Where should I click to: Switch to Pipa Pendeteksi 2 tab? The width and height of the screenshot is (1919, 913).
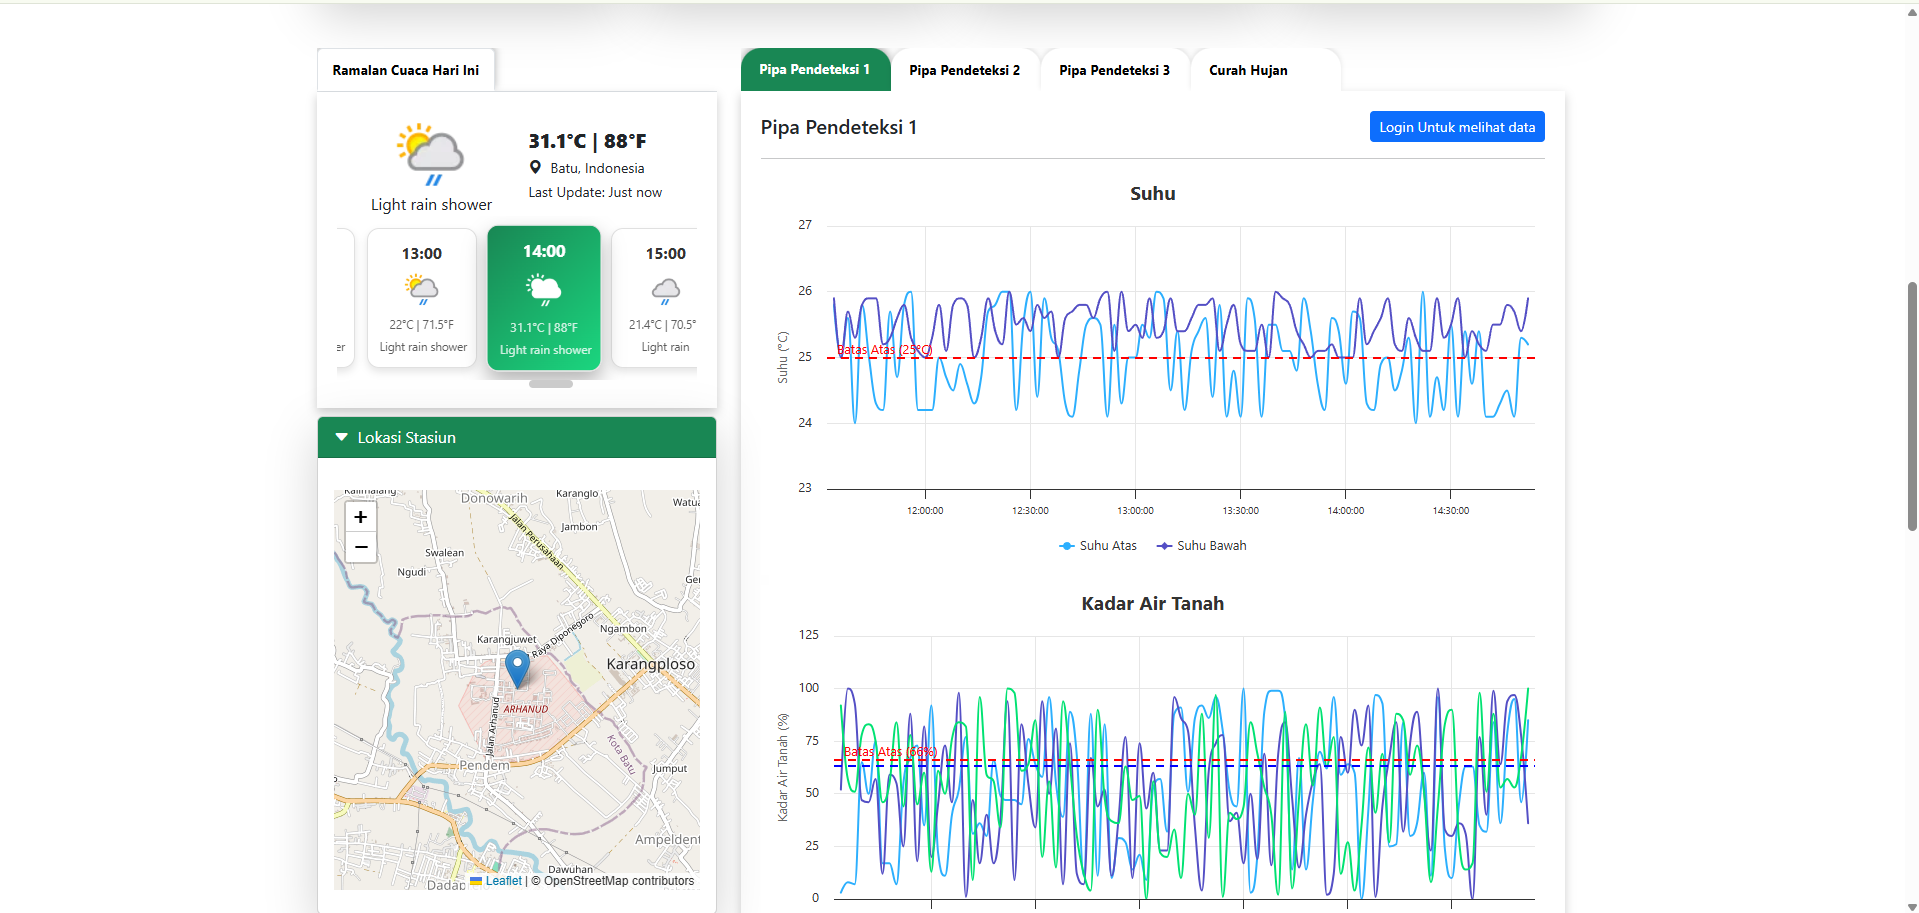coord(964,70)
